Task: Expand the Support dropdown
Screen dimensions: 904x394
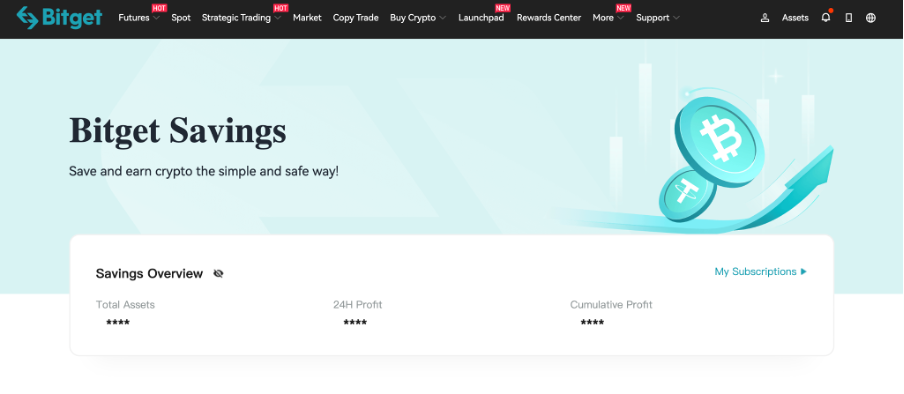Action: 658,18
